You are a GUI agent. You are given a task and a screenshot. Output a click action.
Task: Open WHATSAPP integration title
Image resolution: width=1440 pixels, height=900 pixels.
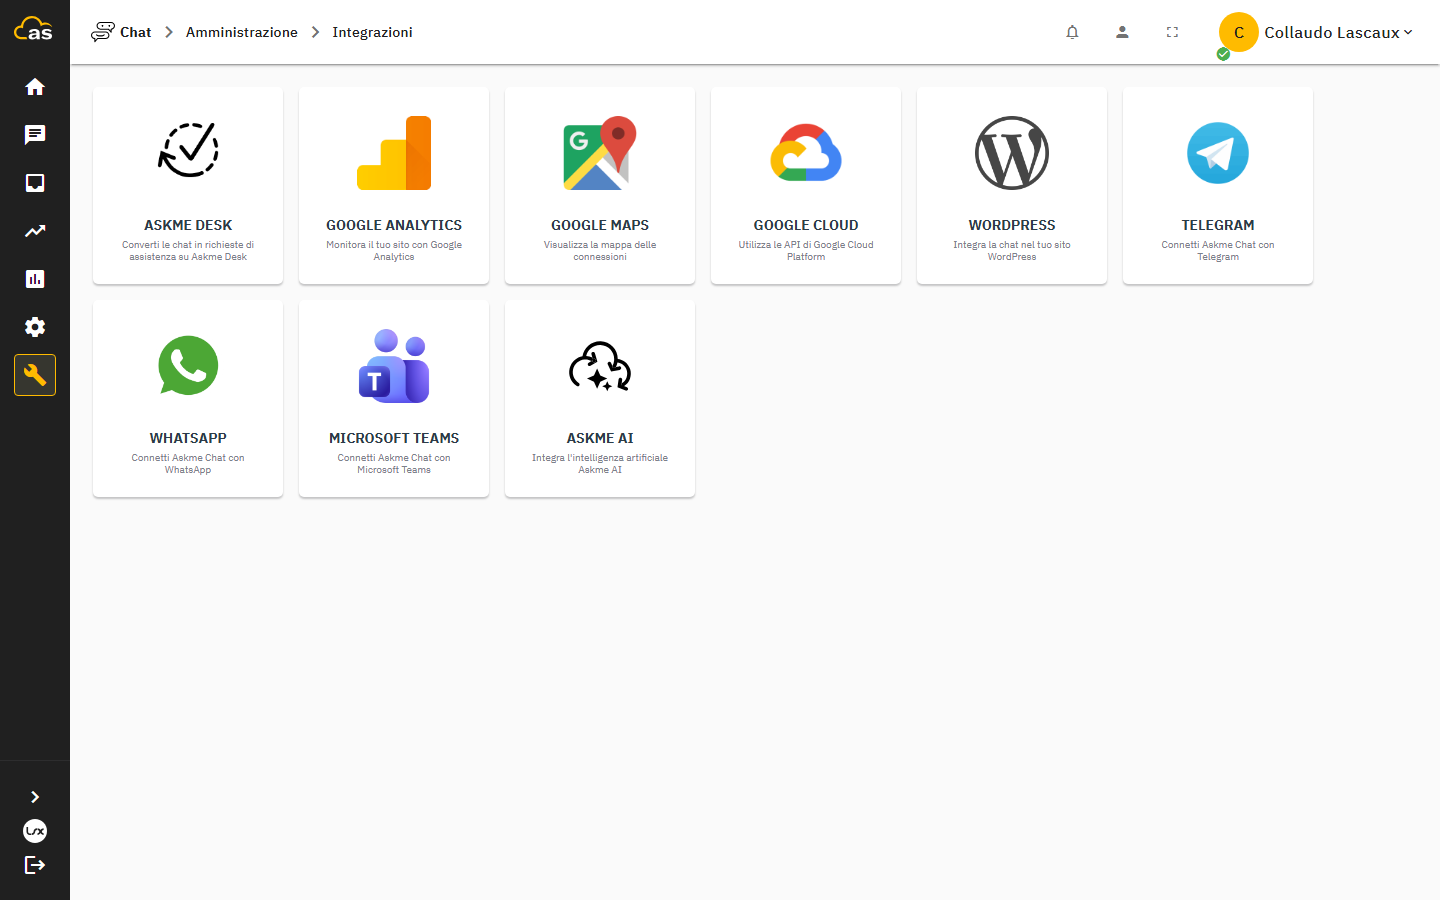tap(188, 438)
